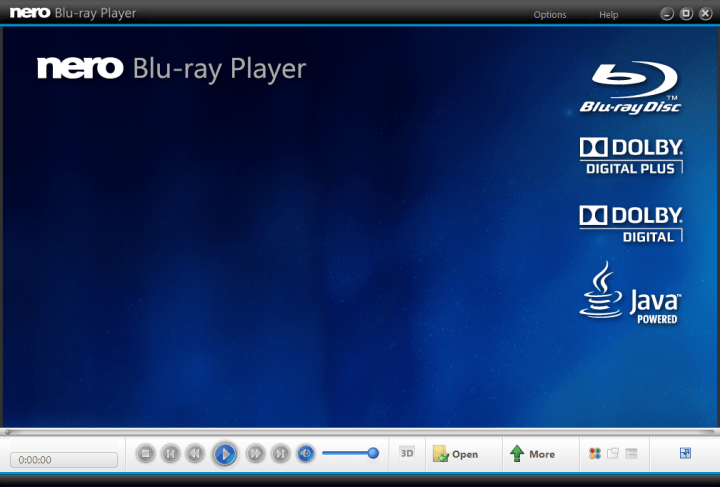Click the Rewind button
Viewport: 720px width, 487px height.
[x=195, y=454]
